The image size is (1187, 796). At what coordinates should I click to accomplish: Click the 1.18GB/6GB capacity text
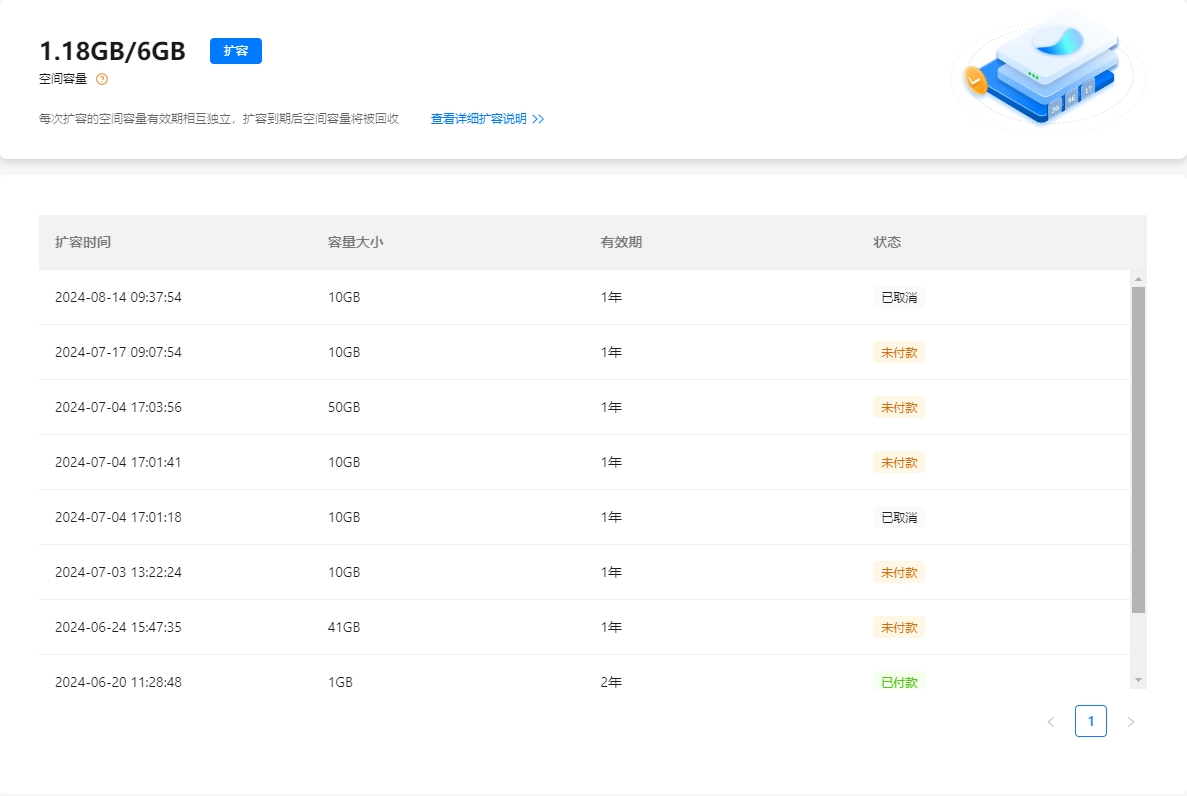point(112,51)
